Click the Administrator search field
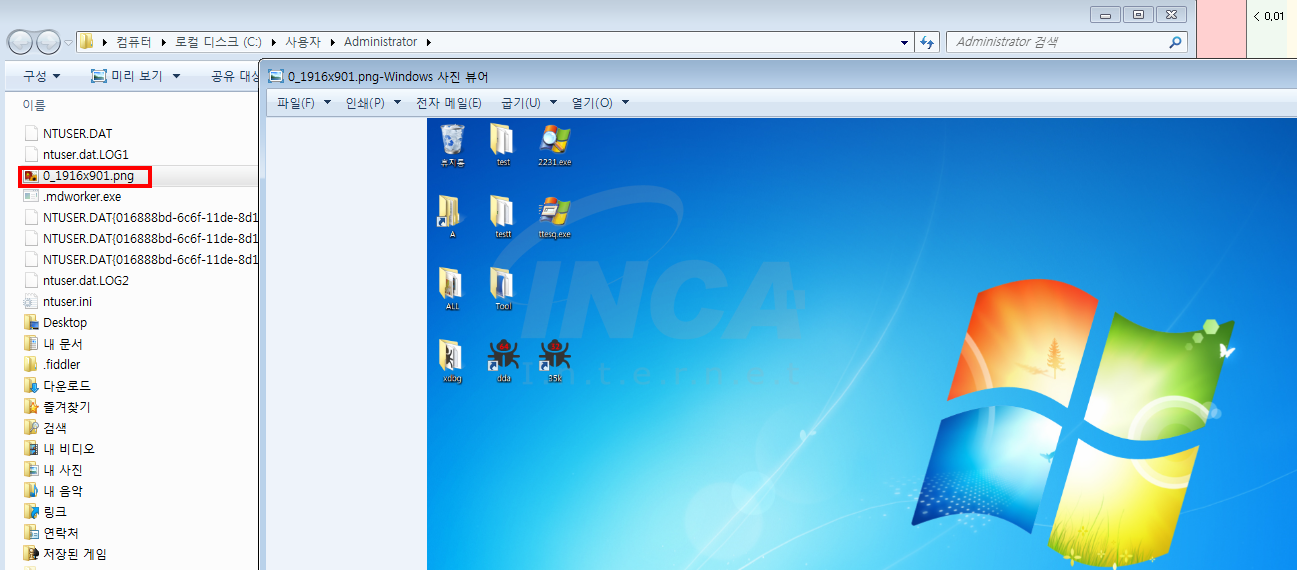 pyautogui.click(x=1066, y=42)
